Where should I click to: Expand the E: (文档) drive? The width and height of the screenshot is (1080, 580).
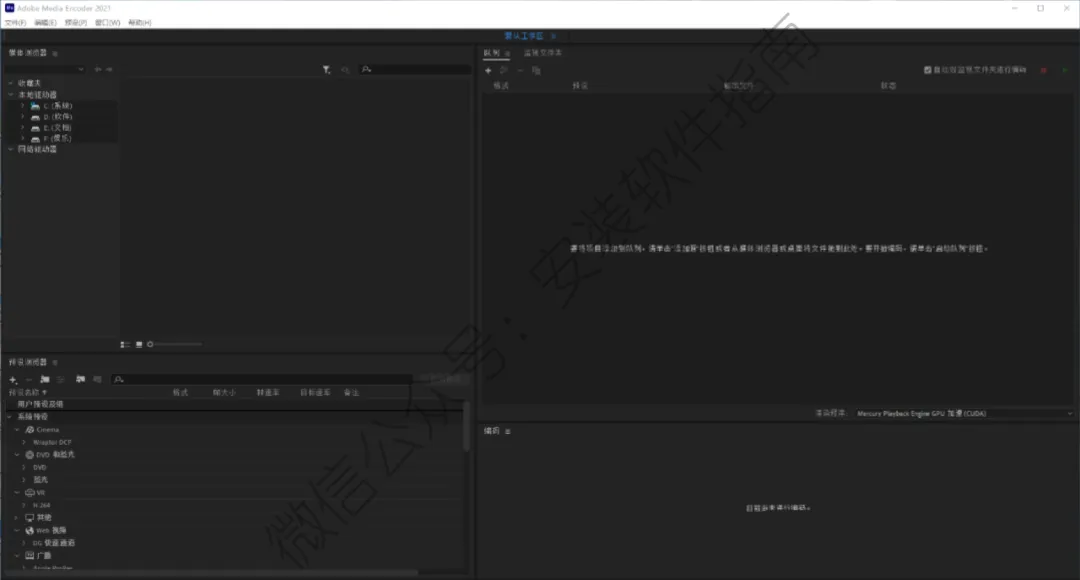22,128
